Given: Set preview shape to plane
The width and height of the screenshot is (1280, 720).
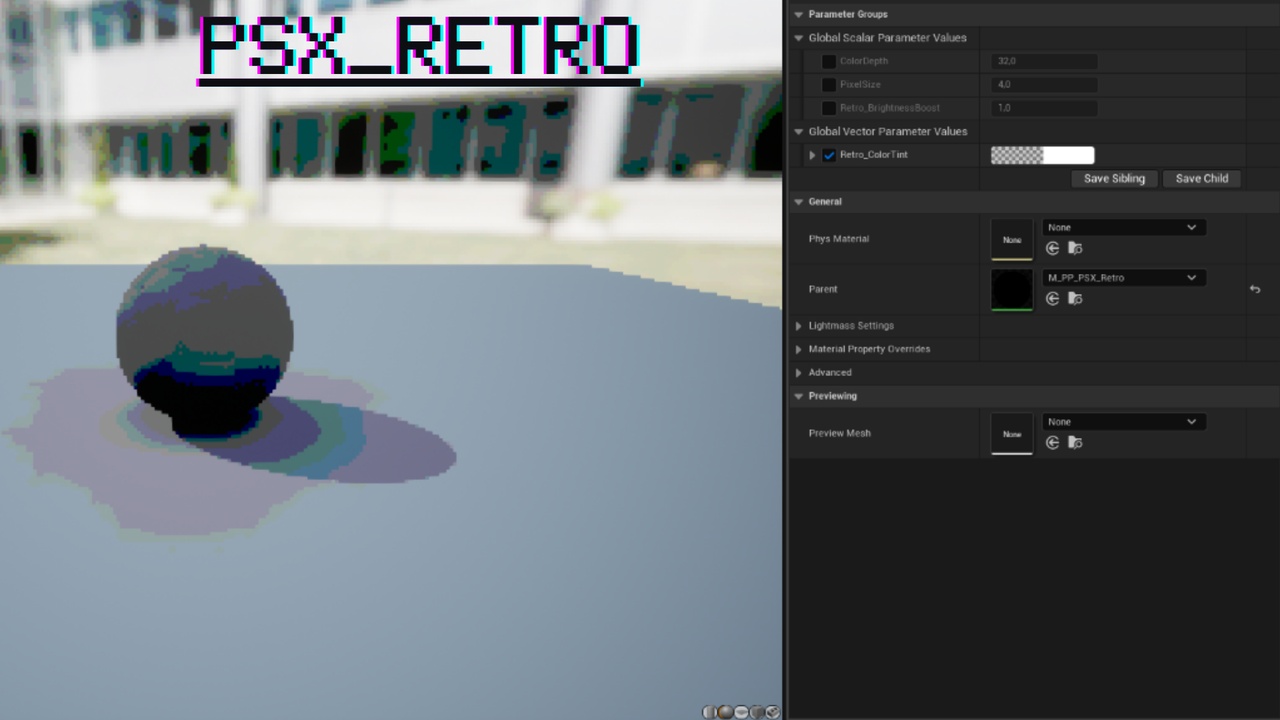Looking at the screenshot, I should tap(741, 712).
